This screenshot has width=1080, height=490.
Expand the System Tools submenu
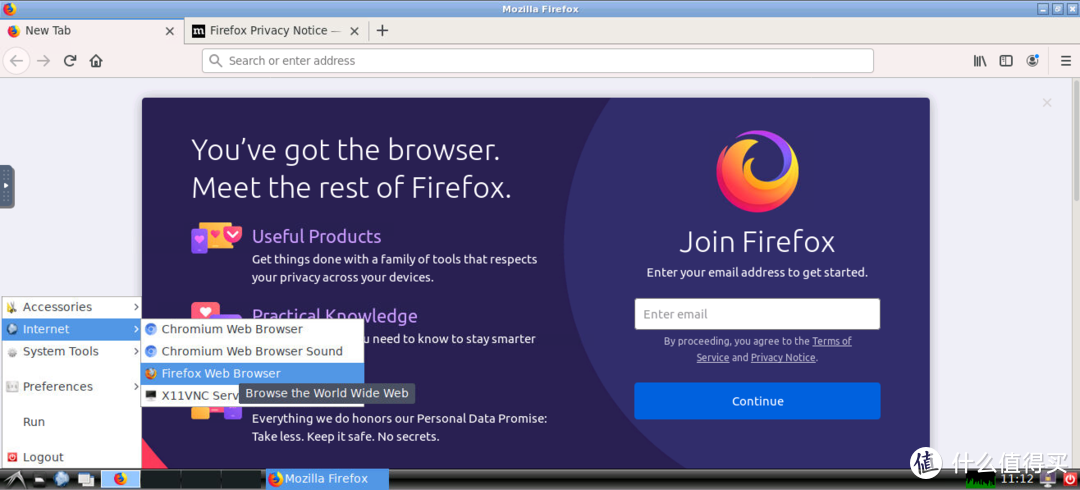(x=72, y=351)
